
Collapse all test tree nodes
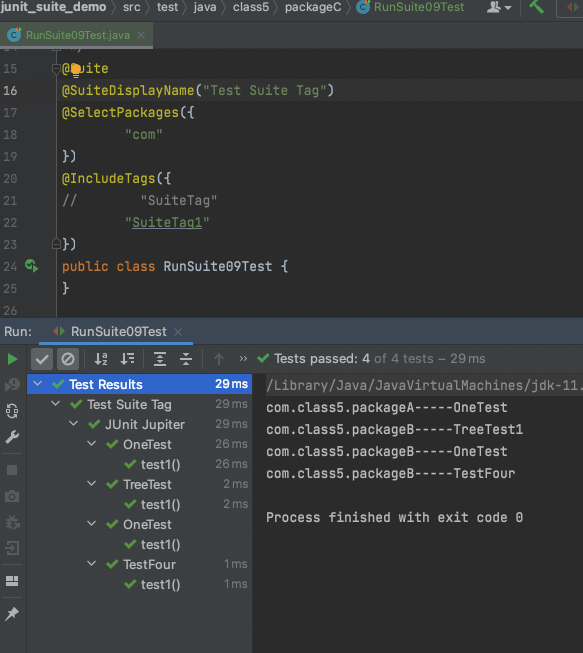pos(186,359)
